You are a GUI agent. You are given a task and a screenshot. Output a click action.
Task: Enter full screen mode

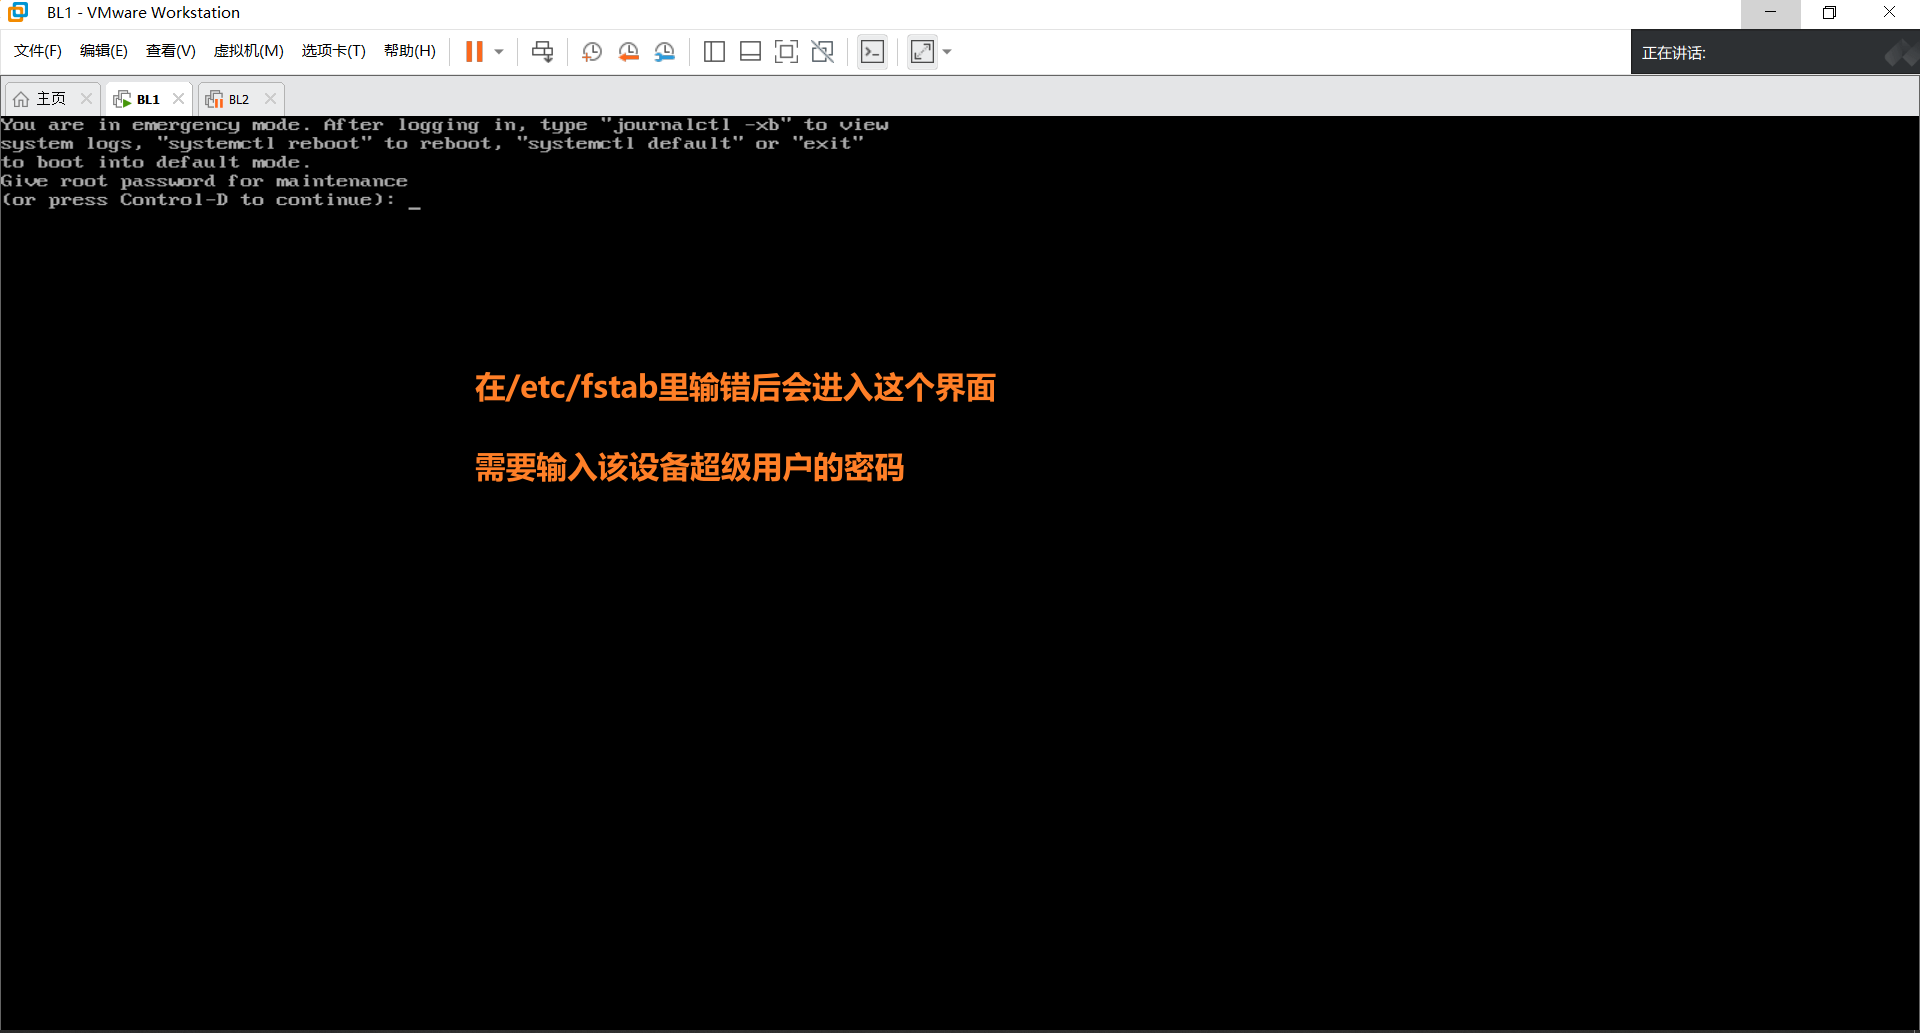click(x=787, y=51)
